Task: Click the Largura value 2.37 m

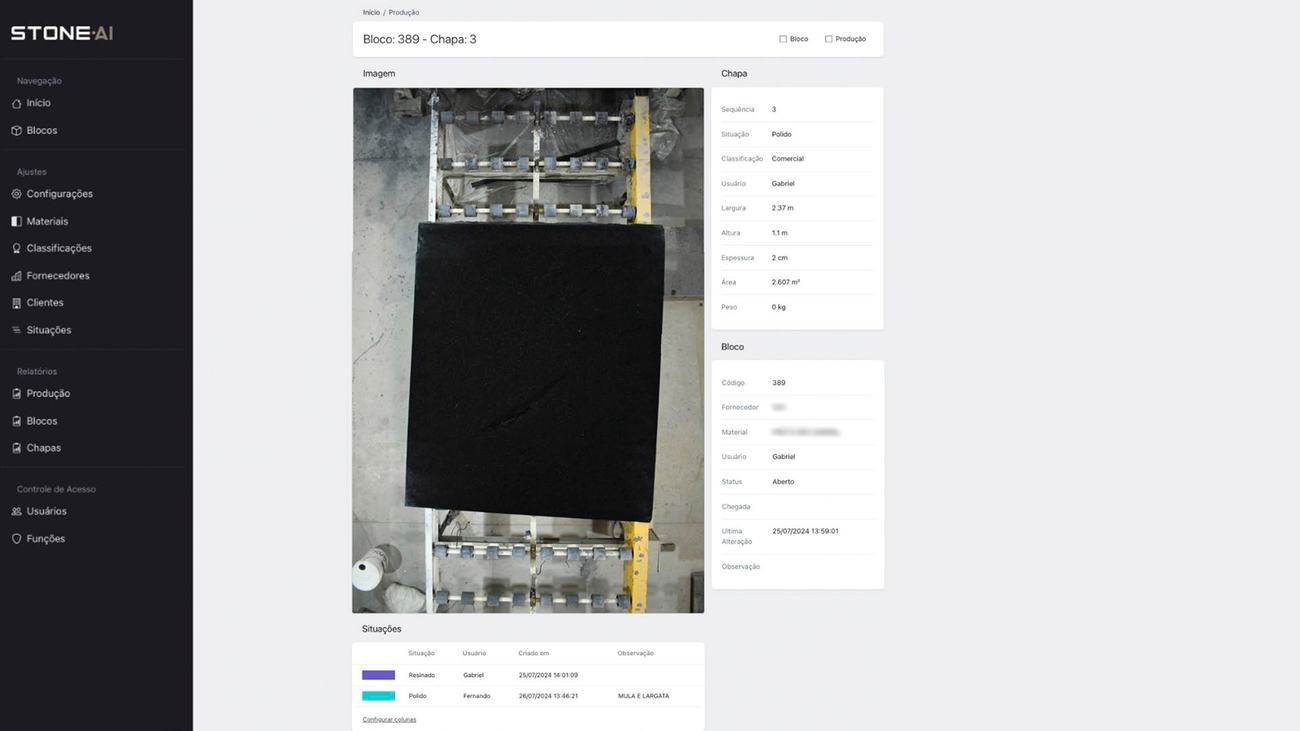Action: 783,208
